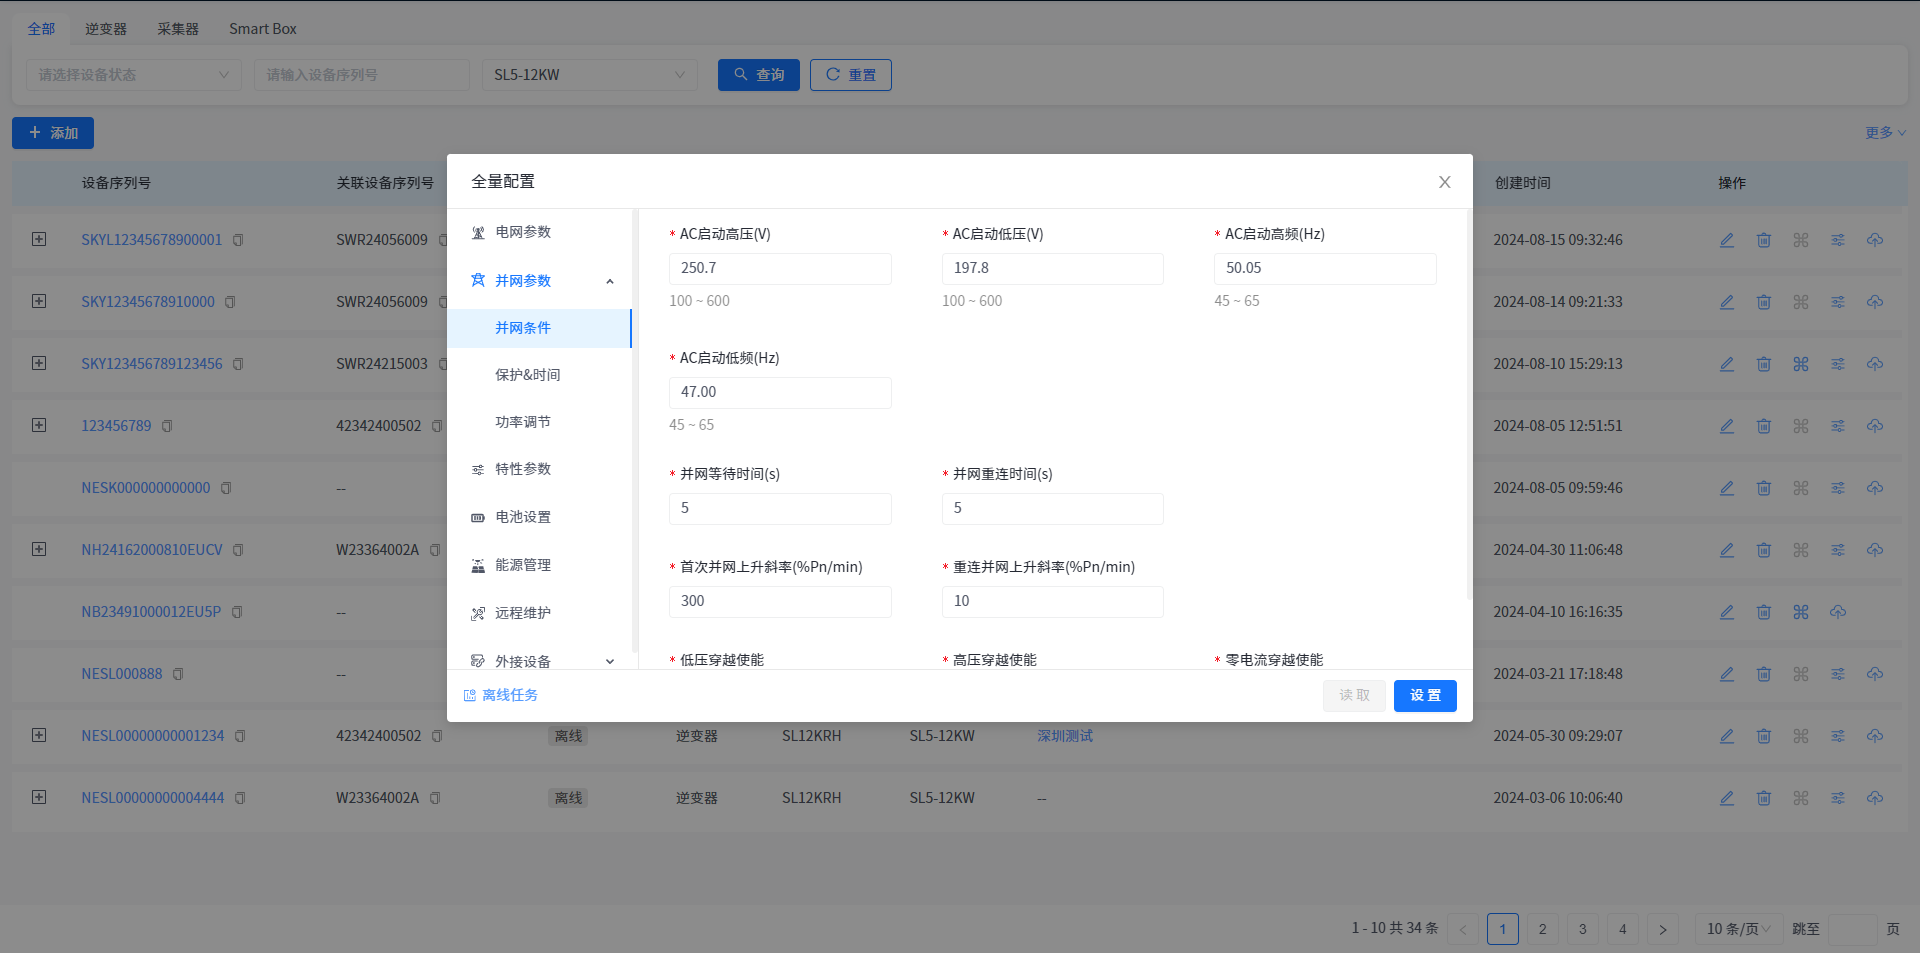Click the blue 设置 button
The width and height of the screenshot is (1920, 953).
(x=1425, y=696)
